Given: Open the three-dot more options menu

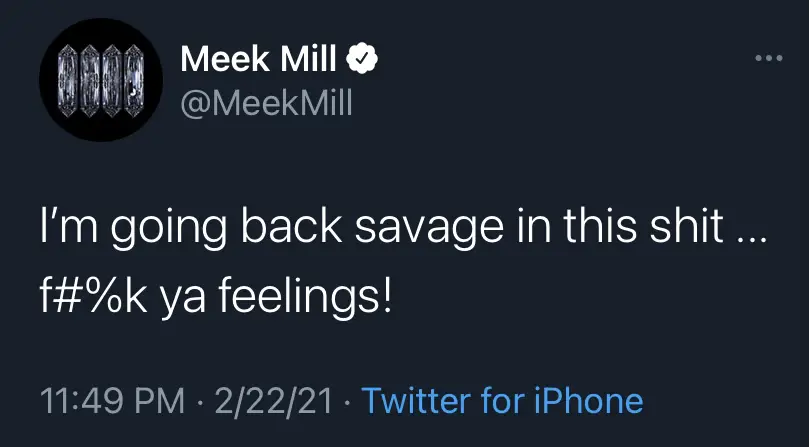Looking at the screenshot, I should [767, 59].
